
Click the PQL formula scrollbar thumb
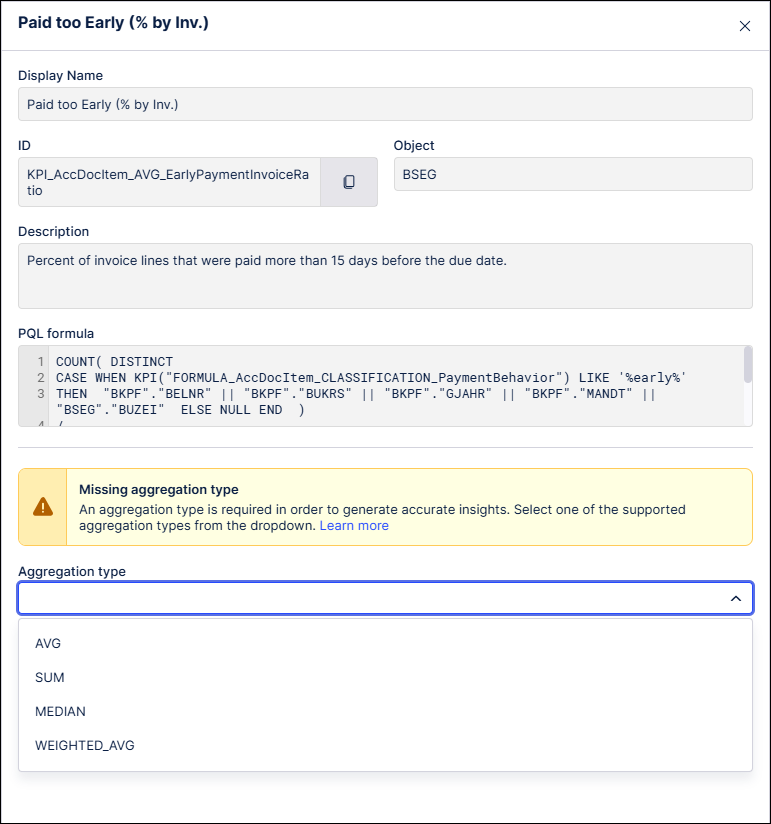tap(747, 365)
